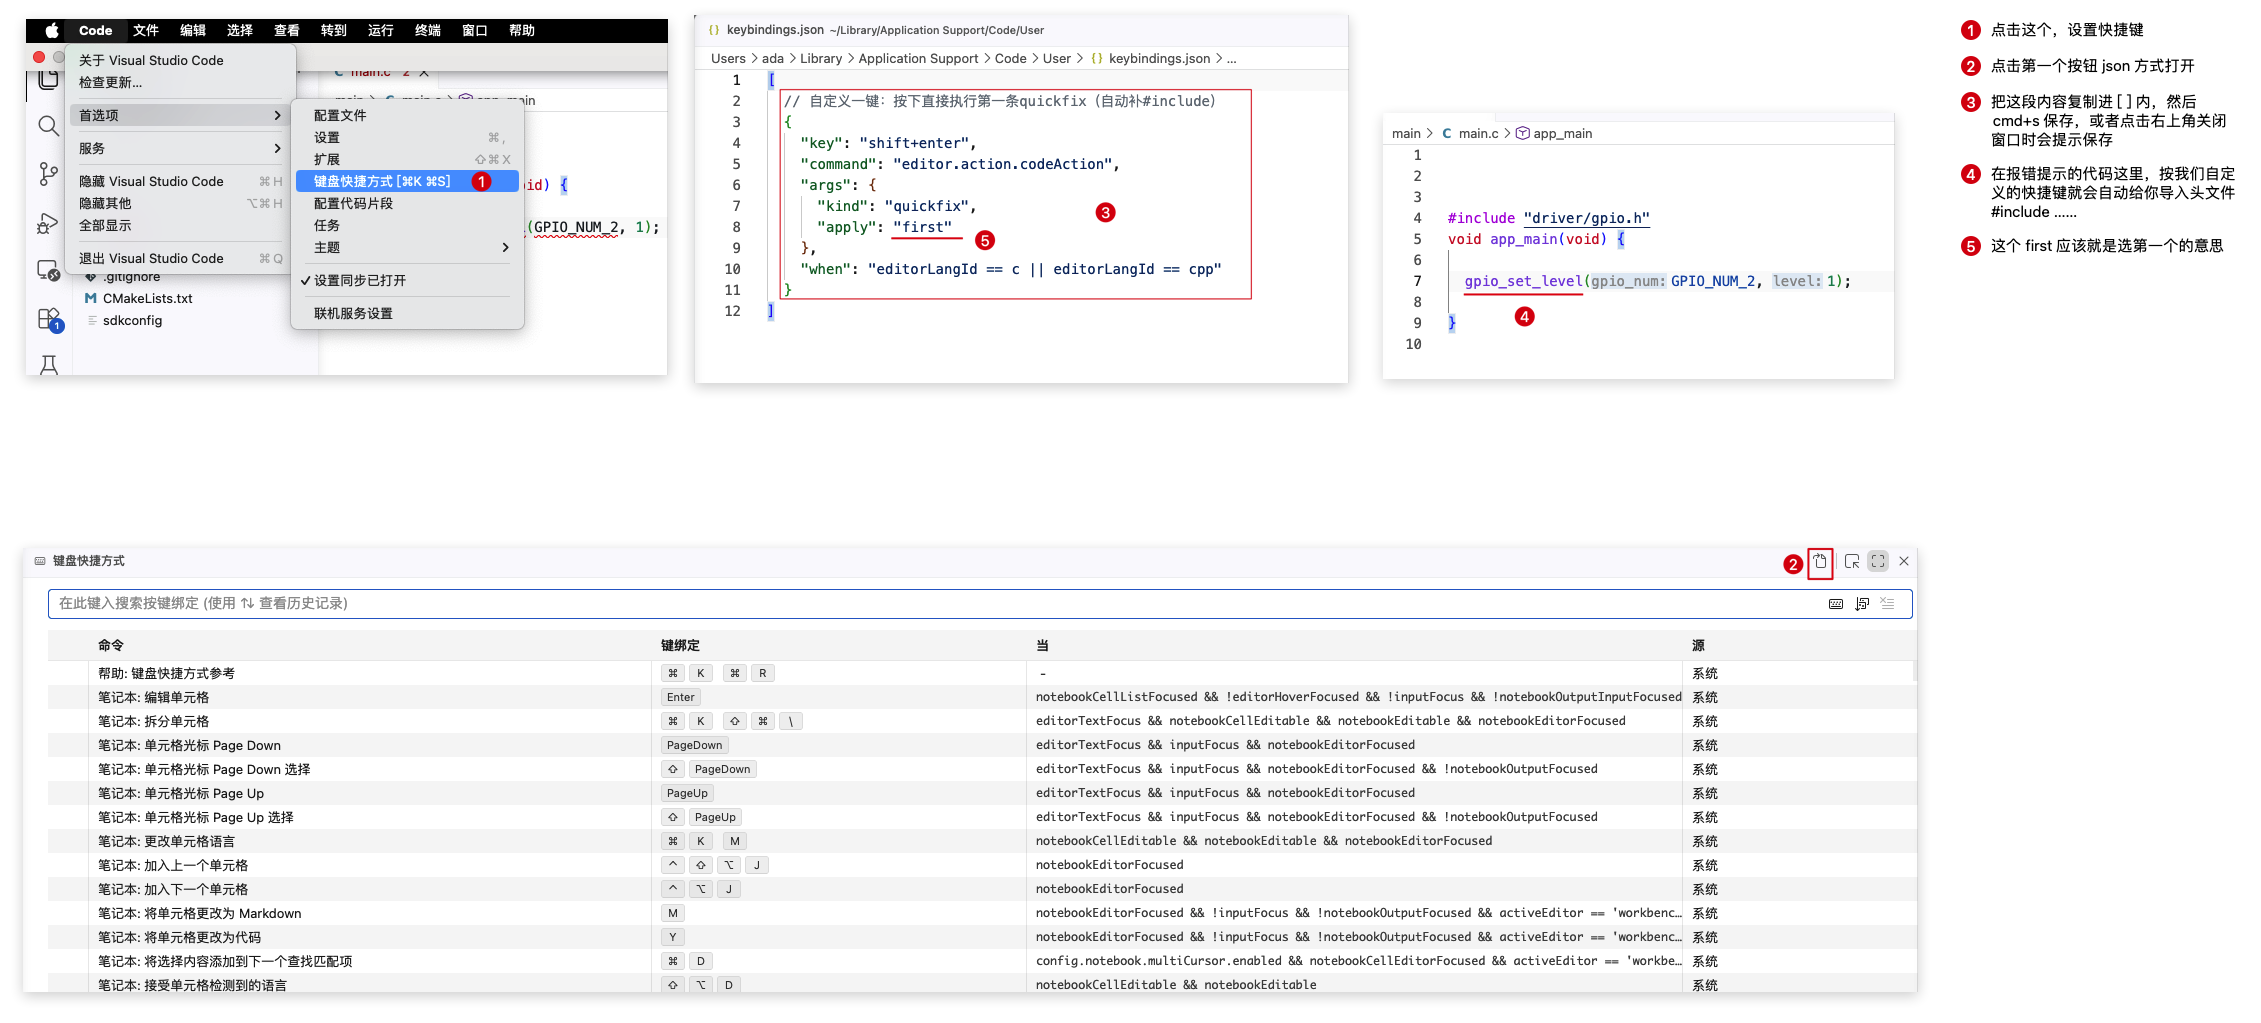Close the keyboard shortcuts editor with the X

click(1904, 562)
